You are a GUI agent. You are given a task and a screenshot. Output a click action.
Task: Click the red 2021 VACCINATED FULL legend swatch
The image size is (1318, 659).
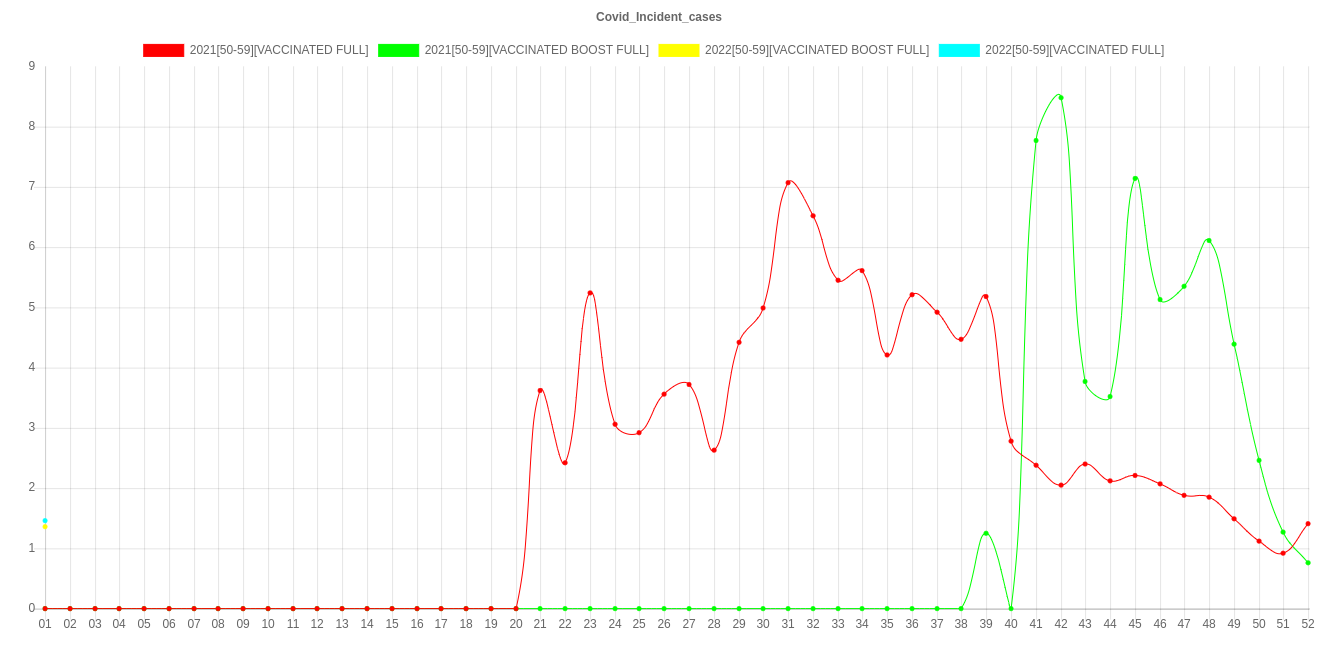click(x=164, y=50)
